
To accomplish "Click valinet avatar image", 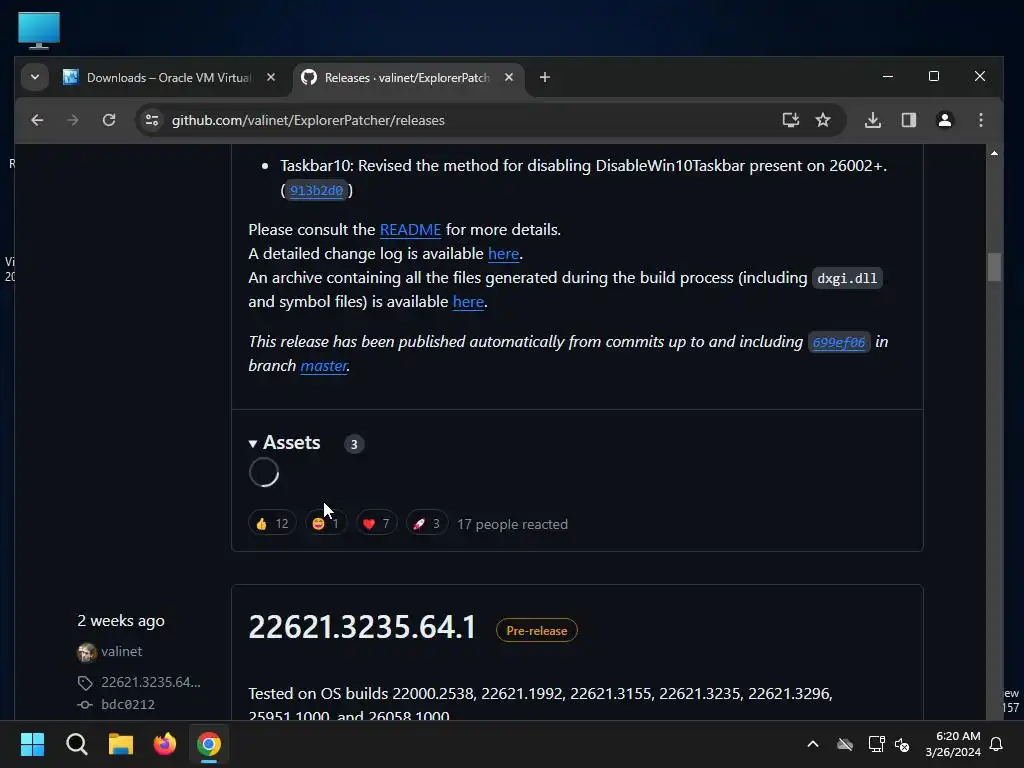I will [86, 652].
